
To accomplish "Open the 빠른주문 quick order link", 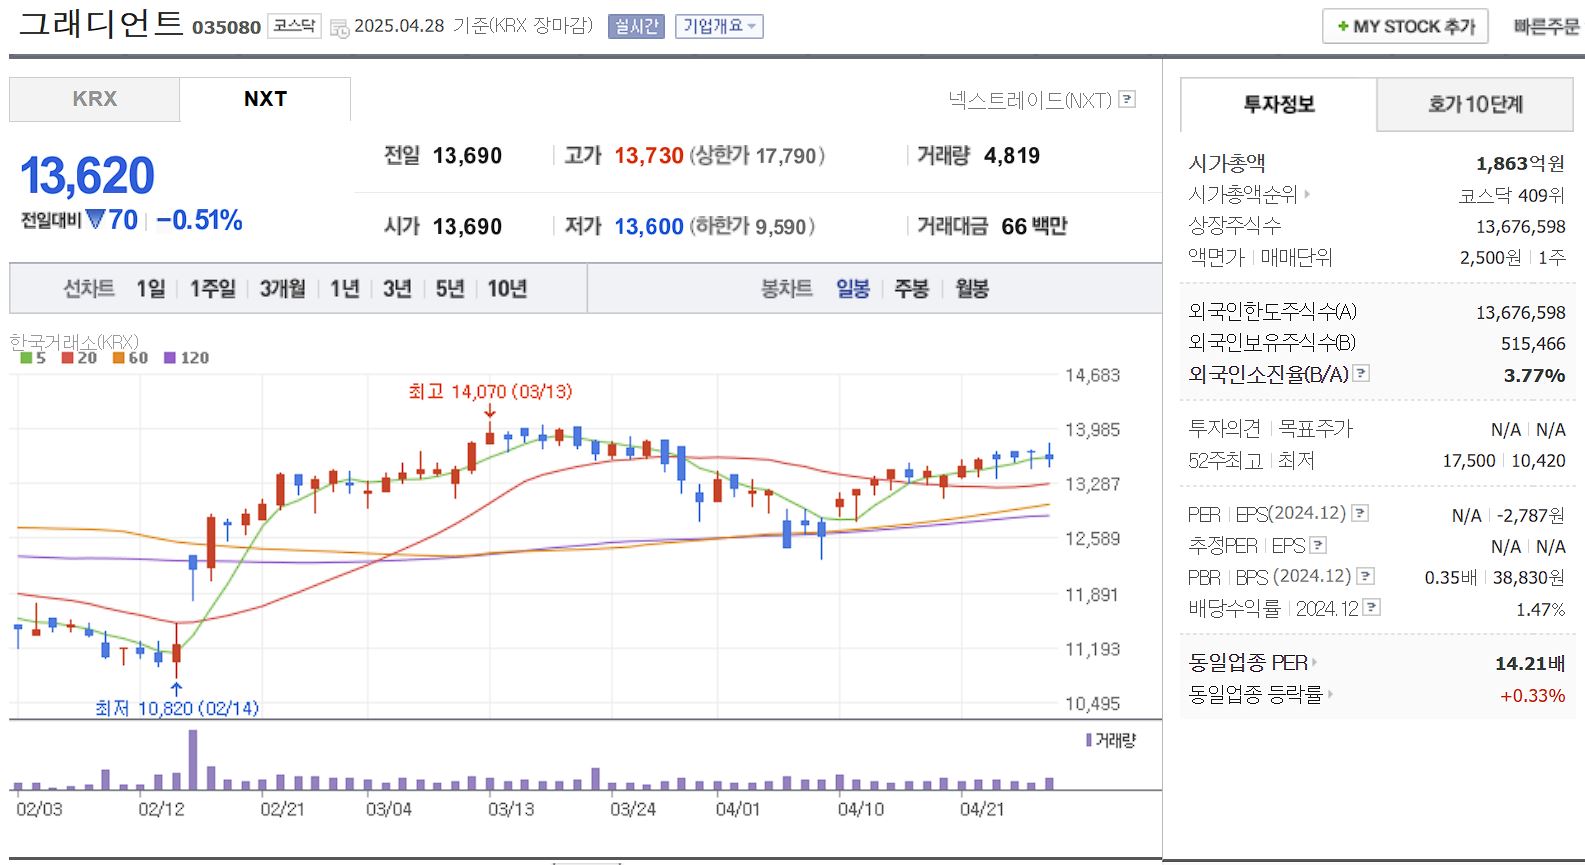I will pos(1546,27).
